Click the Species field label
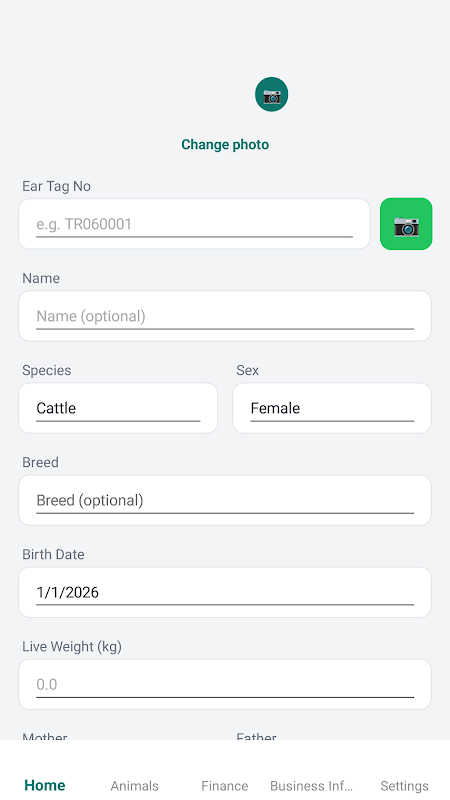 click(46, 370)
